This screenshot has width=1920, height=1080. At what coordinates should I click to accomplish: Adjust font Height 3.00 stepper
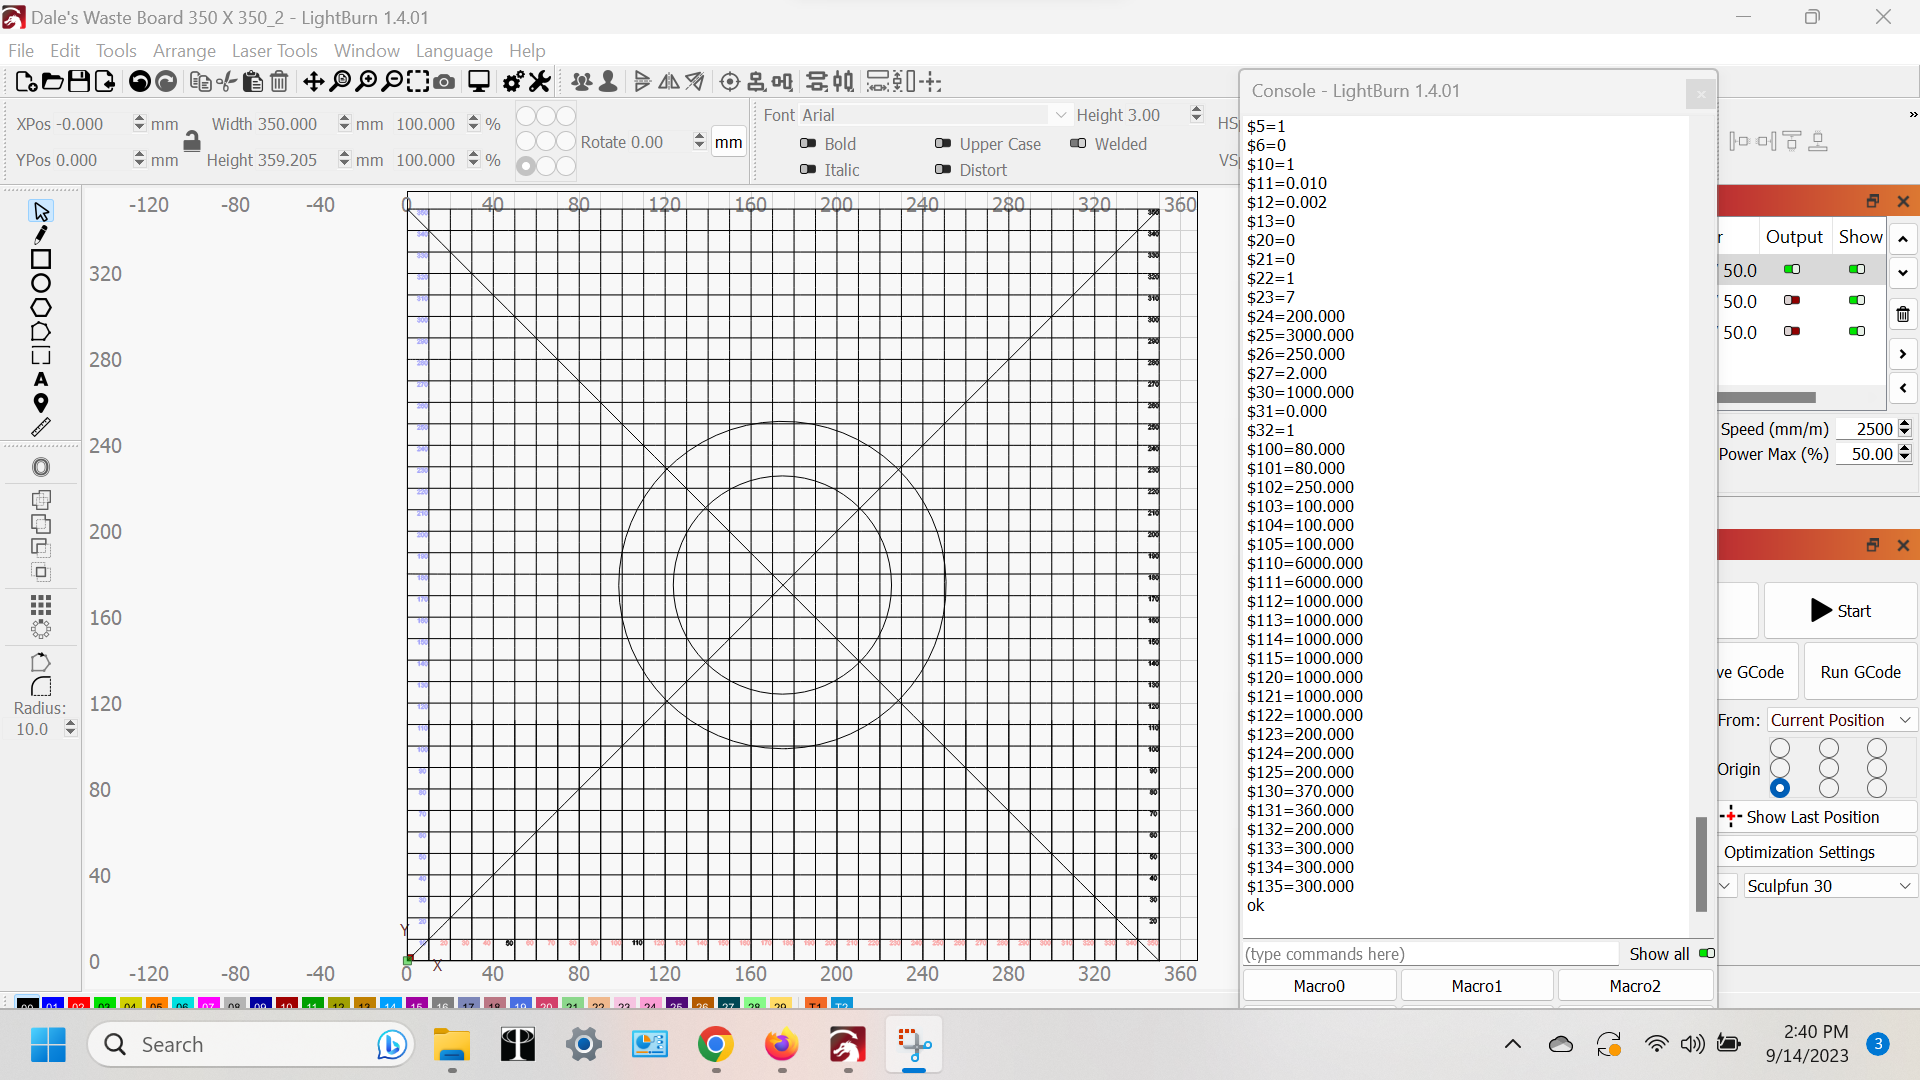point(1196,115)
